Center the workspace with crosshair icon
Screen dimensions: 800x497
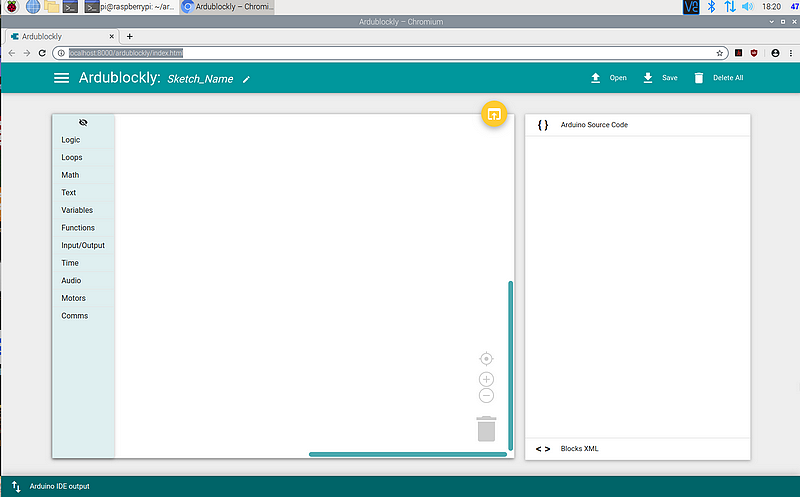(486, 359)
